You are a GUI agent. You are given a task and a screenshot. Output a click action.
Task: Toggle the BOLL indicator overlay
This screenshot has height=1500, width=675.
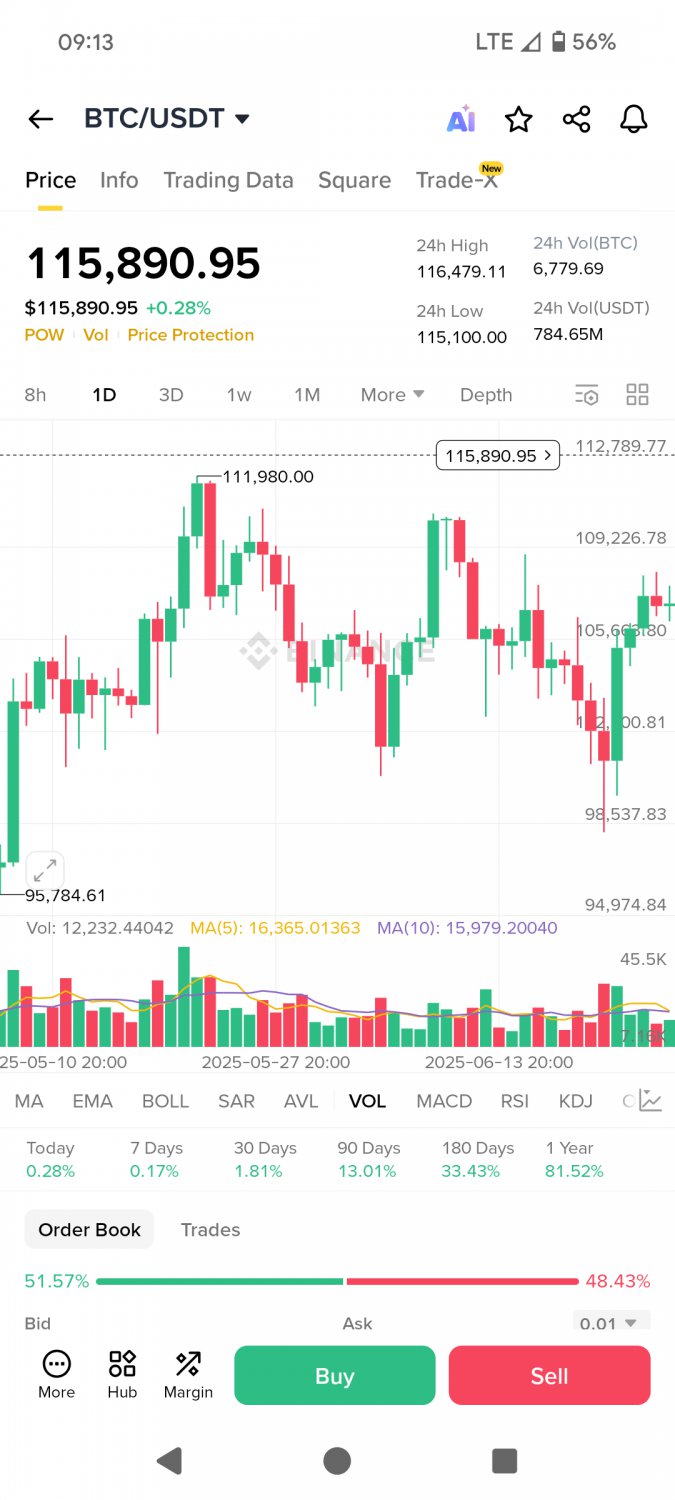[165, 1100]
